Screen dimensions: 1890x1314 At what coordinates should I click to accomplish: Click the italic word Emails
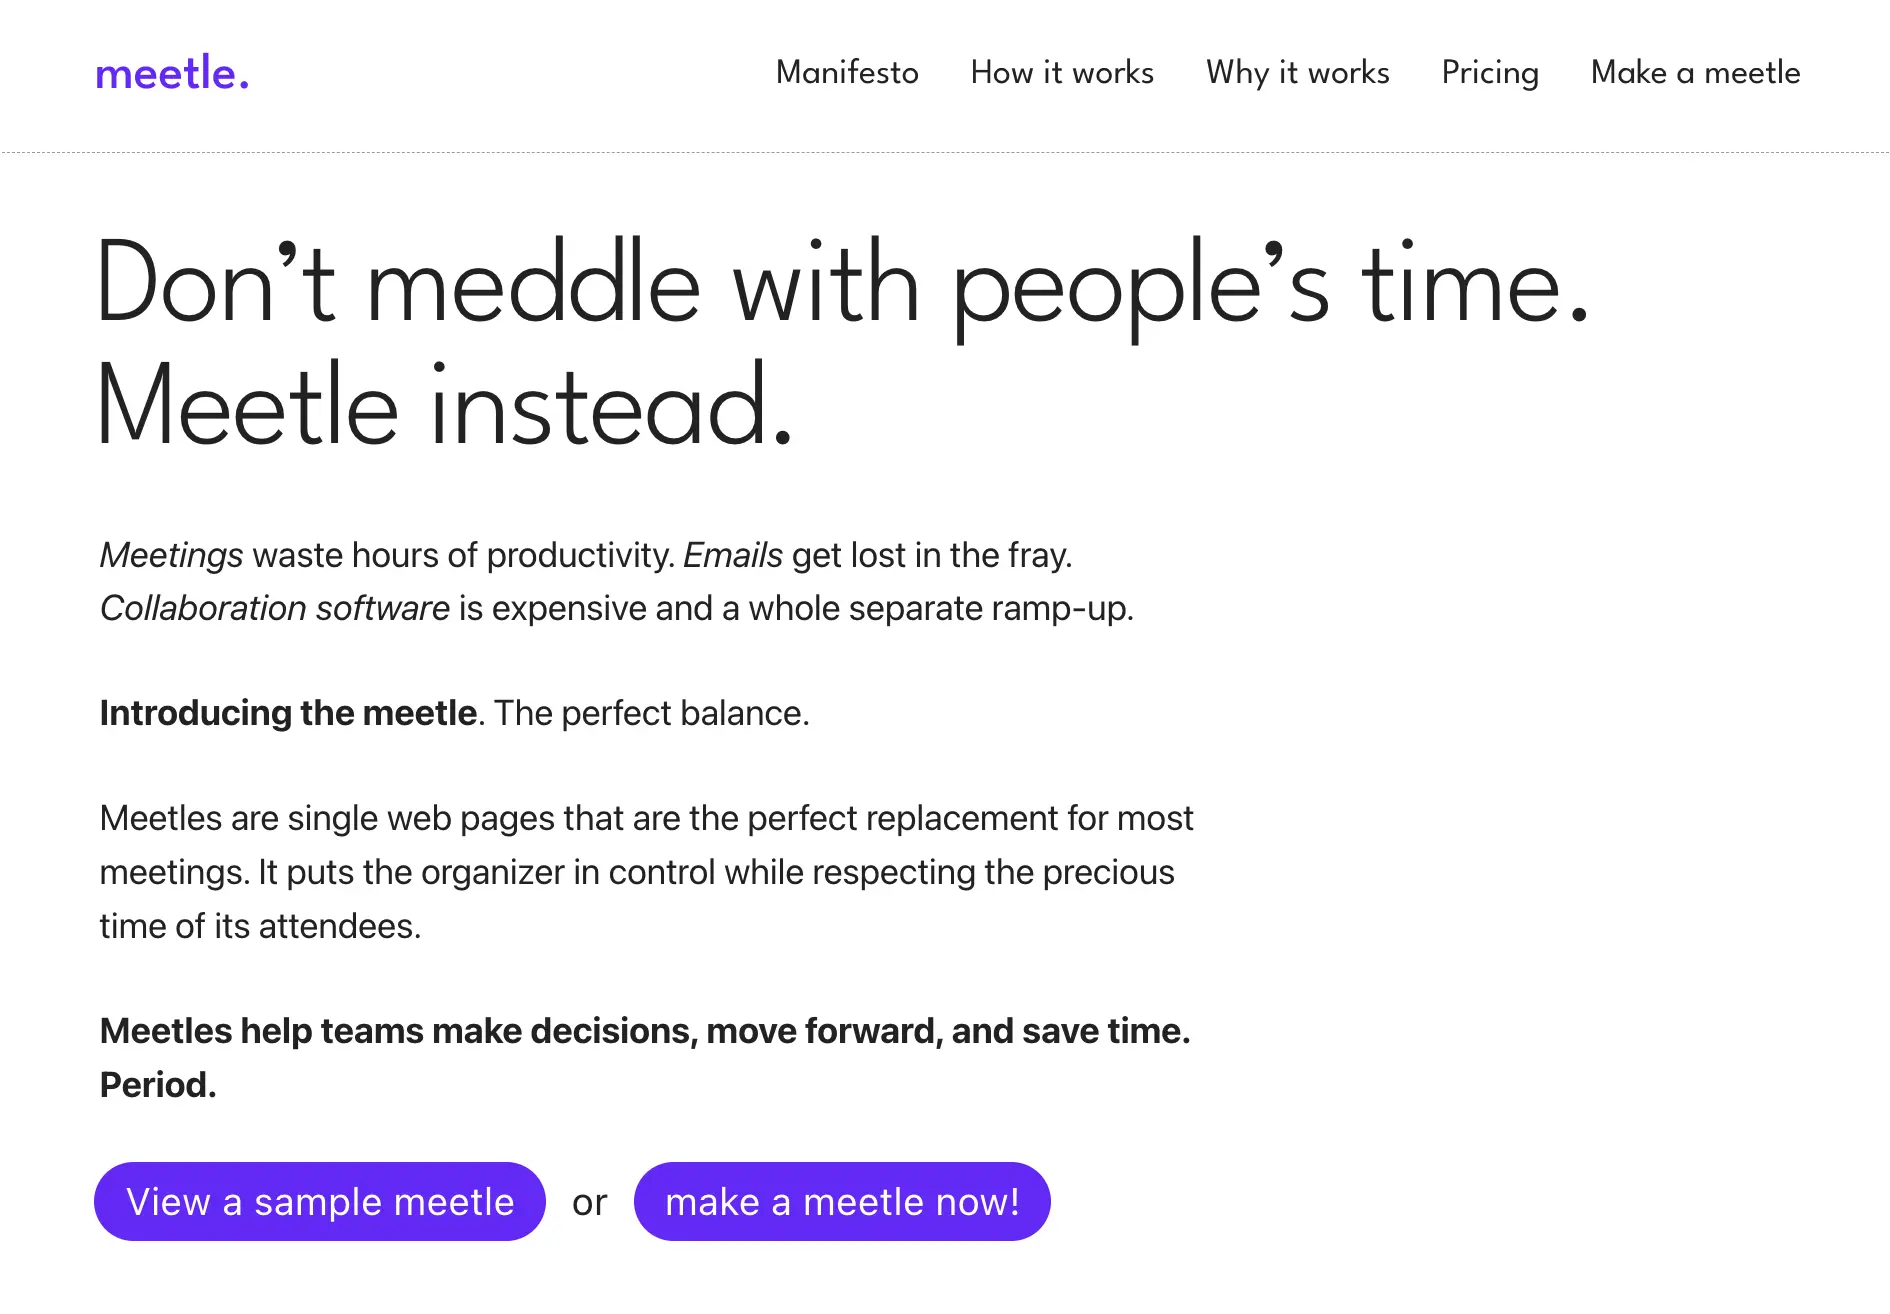pos(733,555)
